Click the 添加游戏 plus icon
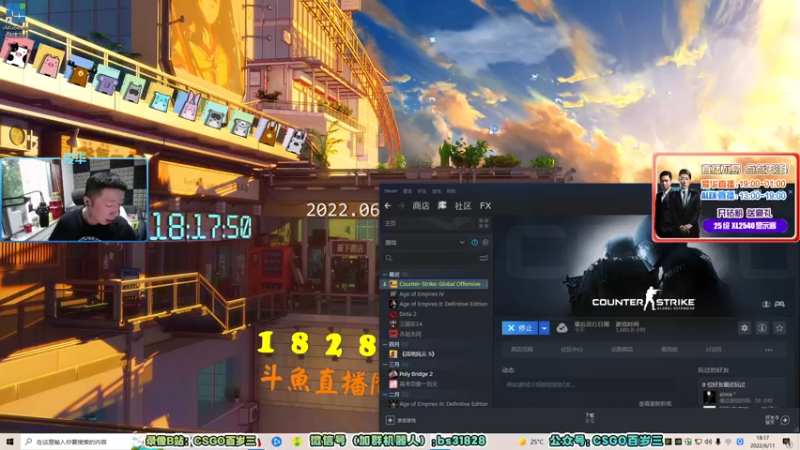This screenshot has height=450, width=800. [390, 420]
